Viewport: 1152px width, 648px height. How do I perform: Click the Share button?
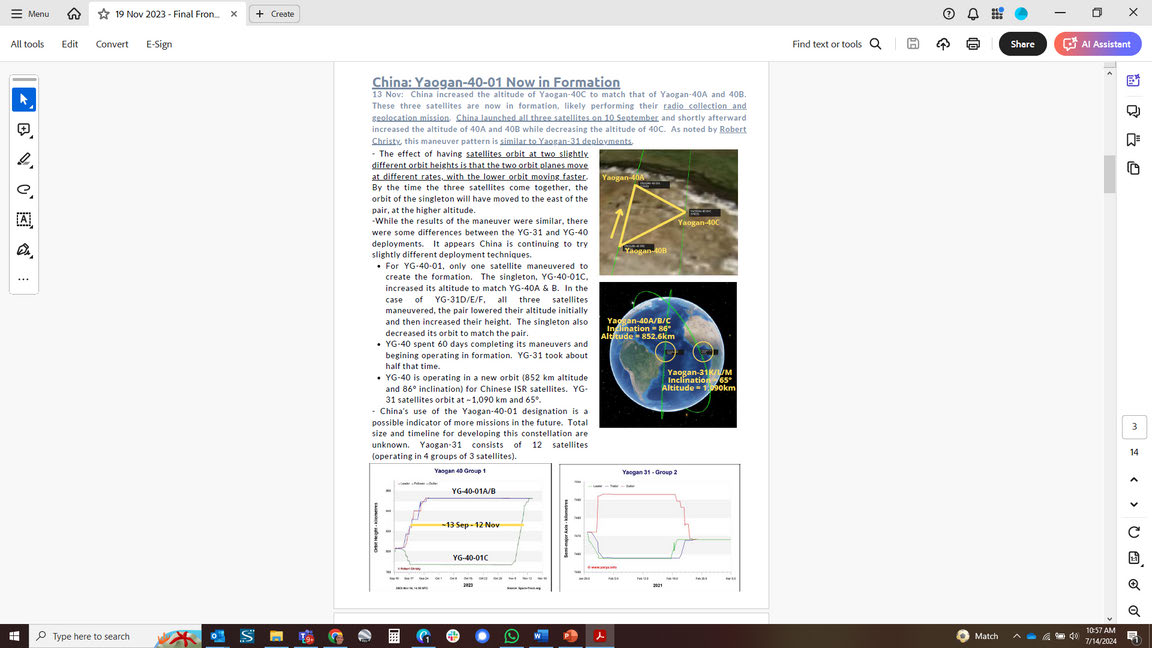pyautogui.click(x=1022, y=44)
